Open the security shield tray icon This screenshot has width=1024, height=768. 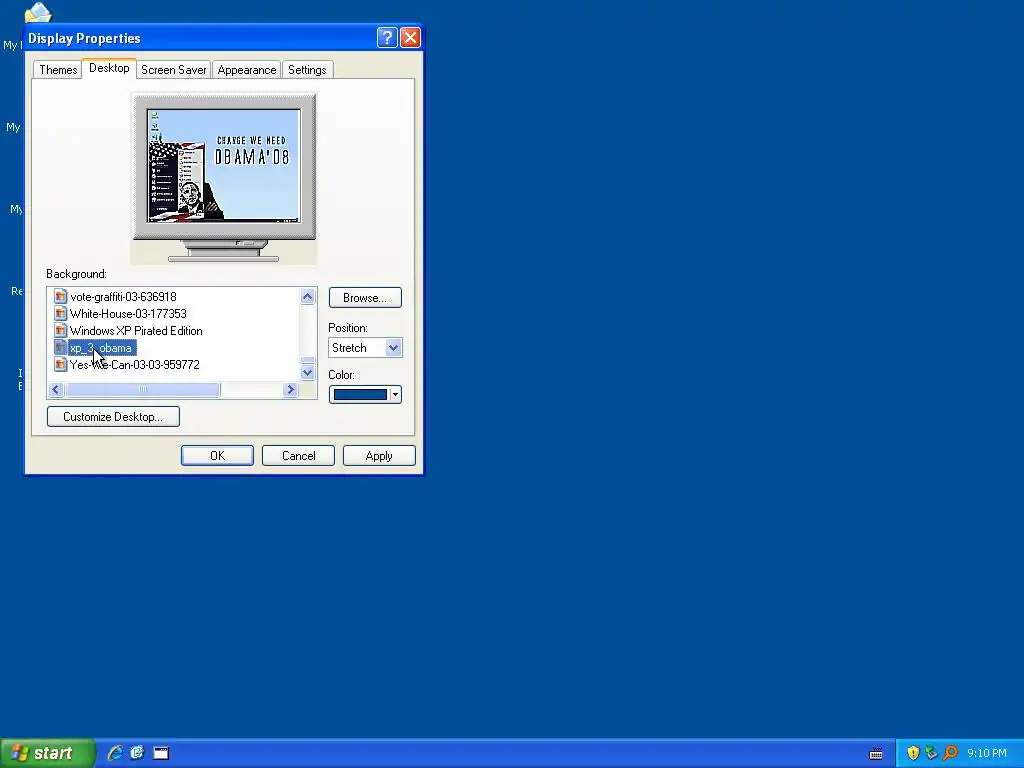point(913,753)
